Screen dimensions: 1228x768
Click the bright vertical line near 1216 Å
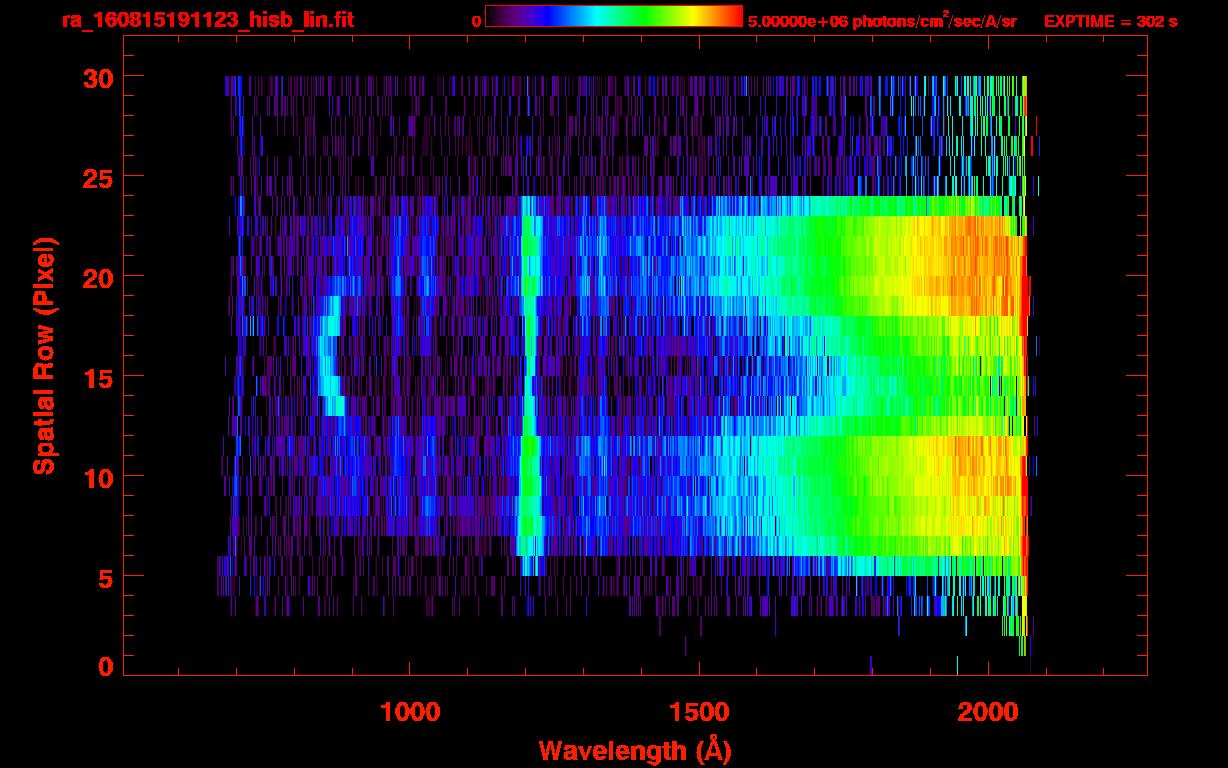(x=530, y=386)
